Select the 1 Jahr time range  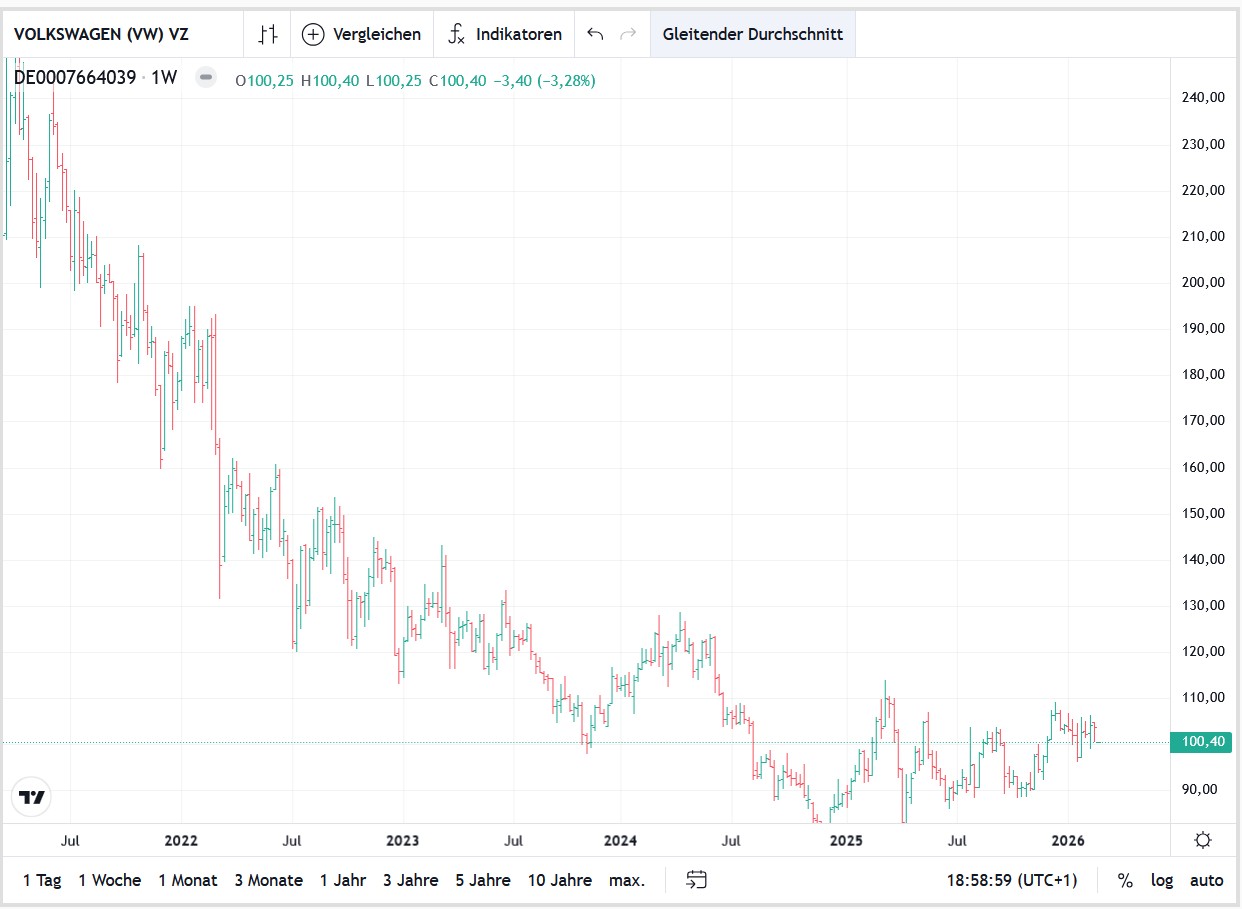pos(343,880)
